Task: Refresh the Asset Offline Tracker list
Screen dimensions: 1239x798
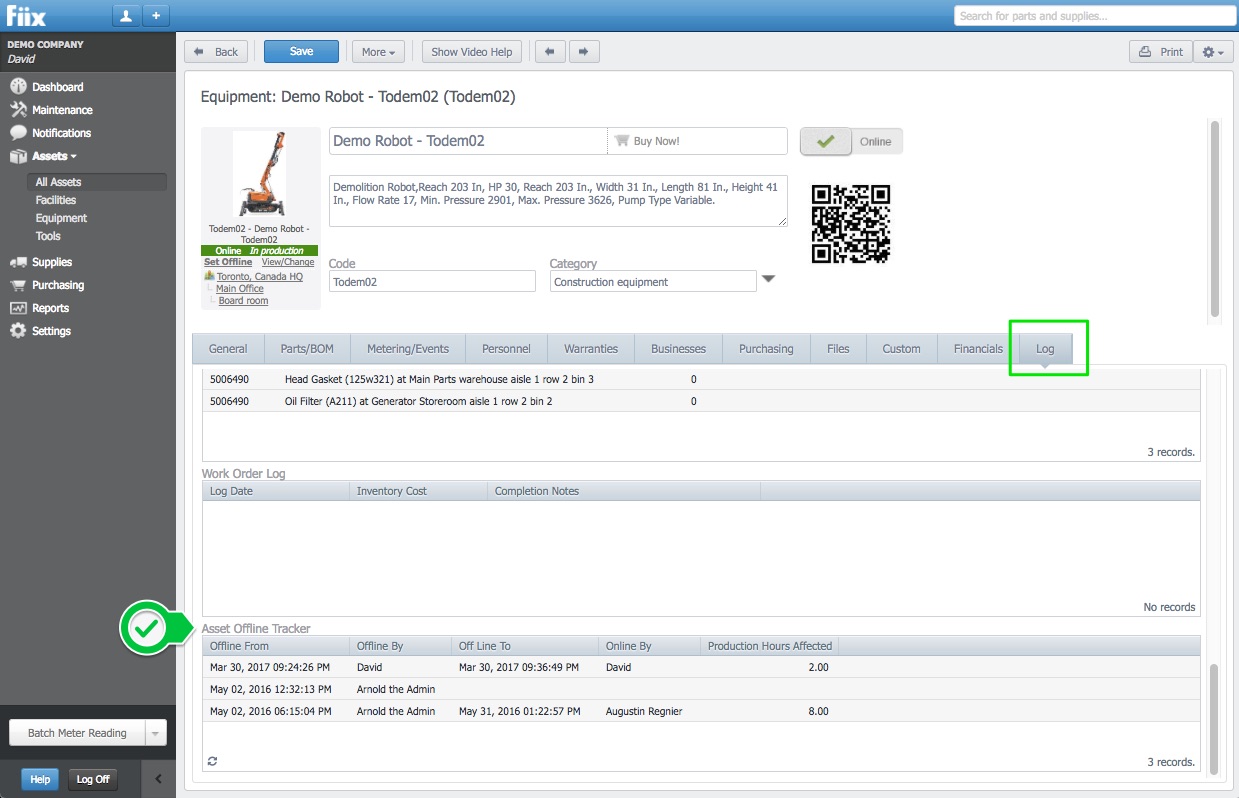Action: coord(212,762)
